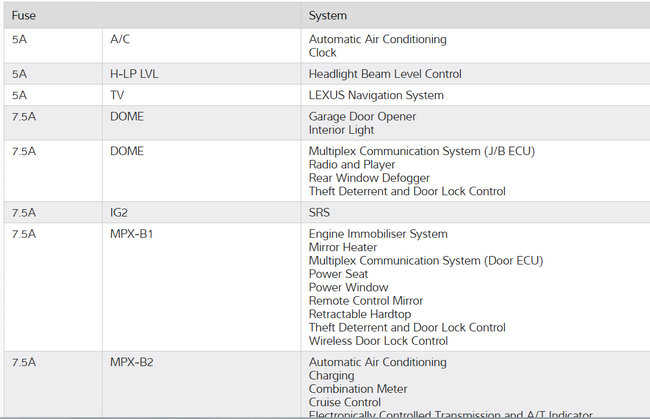650x419 pixels.
Task: Select the Engine Immobiliser System entry
Action: [x=378, y=234]
